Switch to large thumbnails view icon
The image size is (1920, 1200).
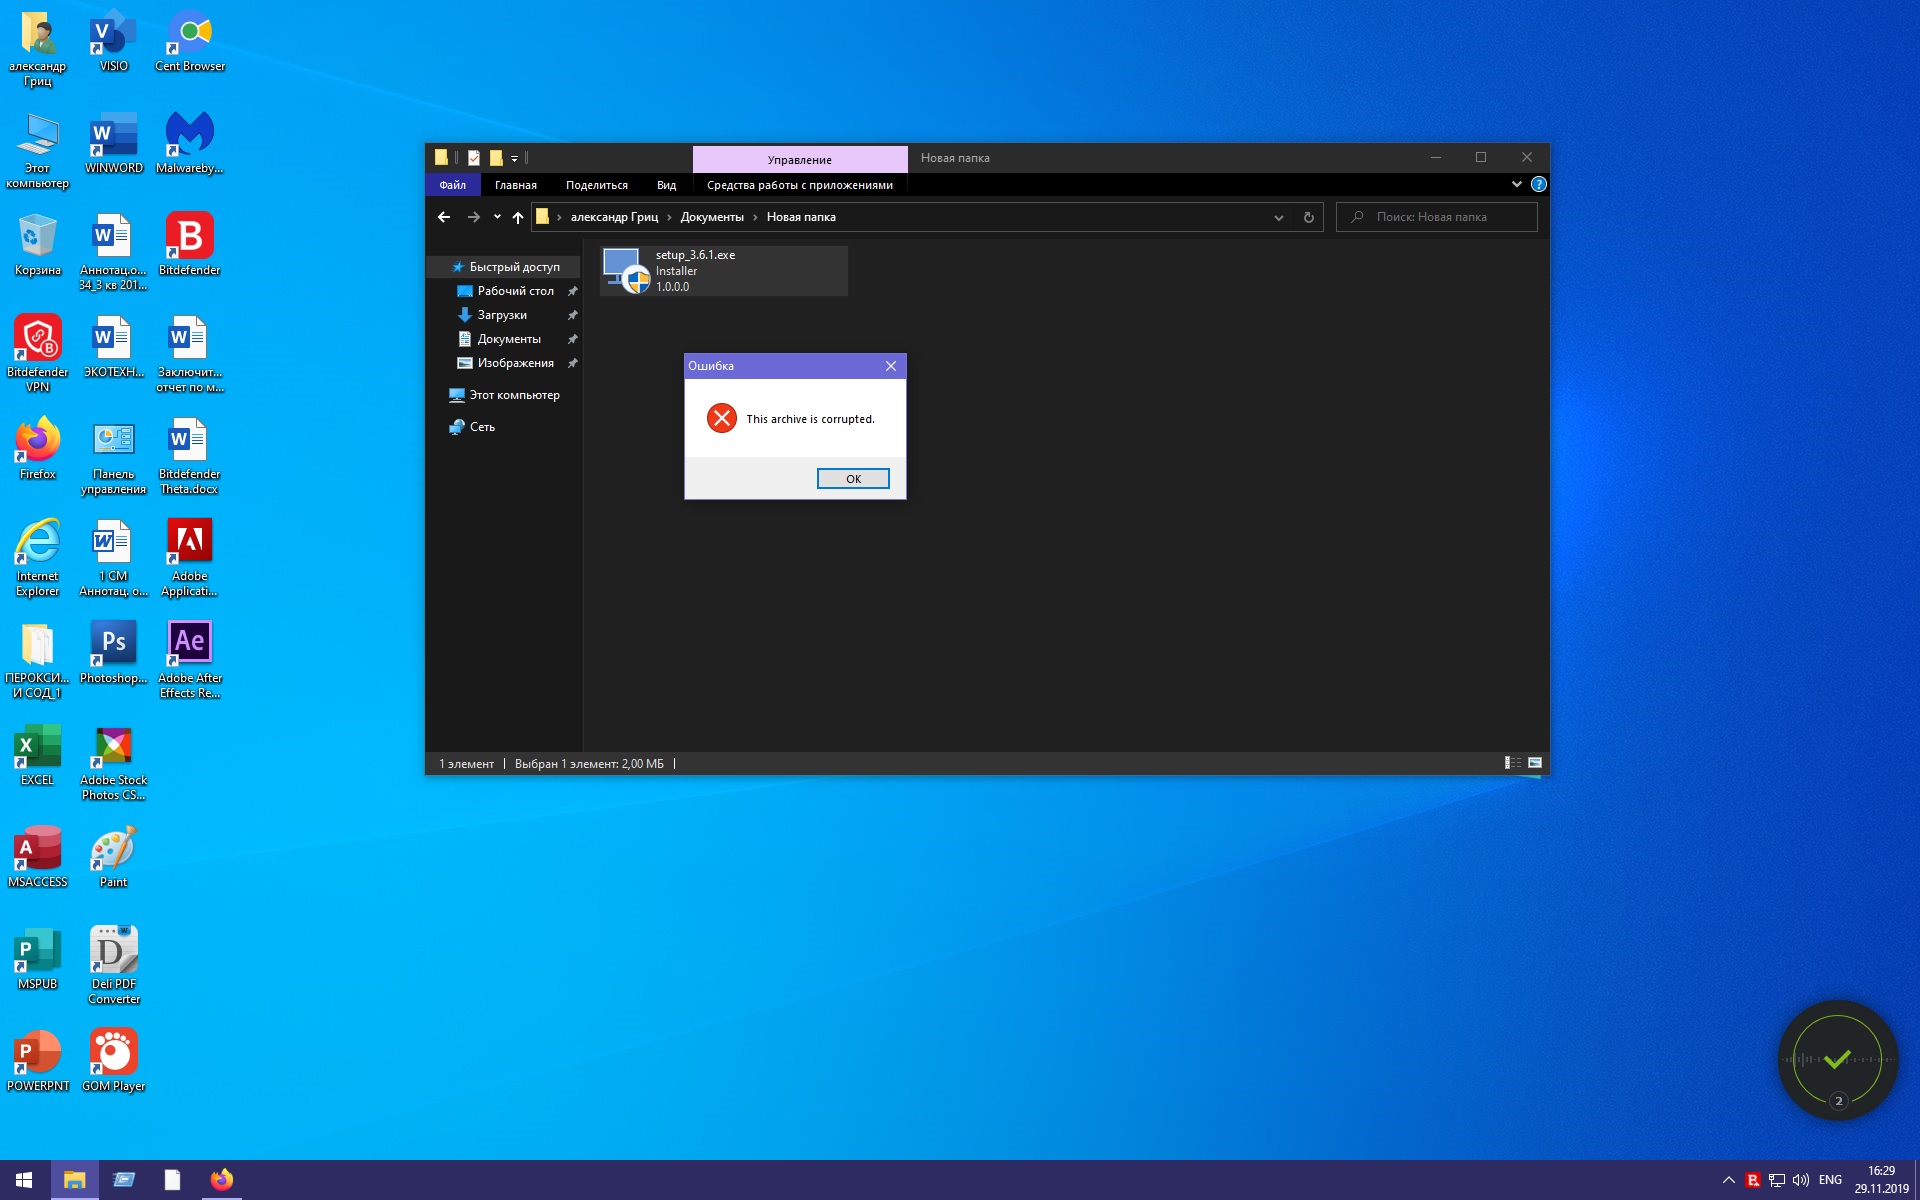(x=1535, y=763)
